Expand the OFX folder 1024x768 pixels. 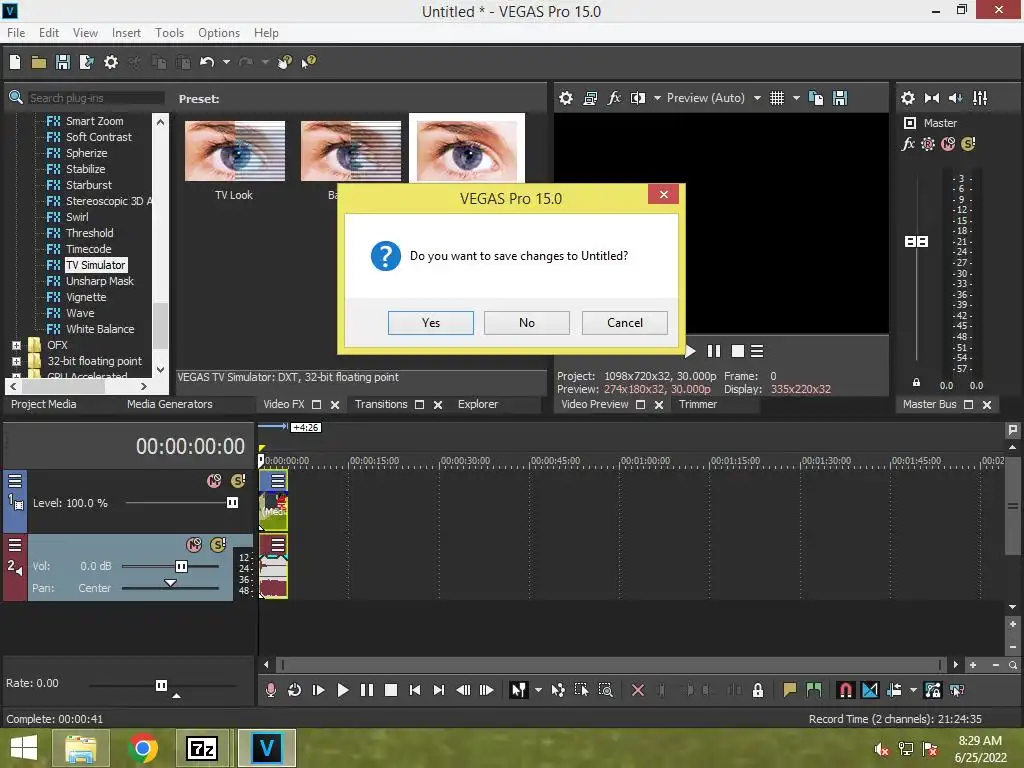[x=16, y=345]
